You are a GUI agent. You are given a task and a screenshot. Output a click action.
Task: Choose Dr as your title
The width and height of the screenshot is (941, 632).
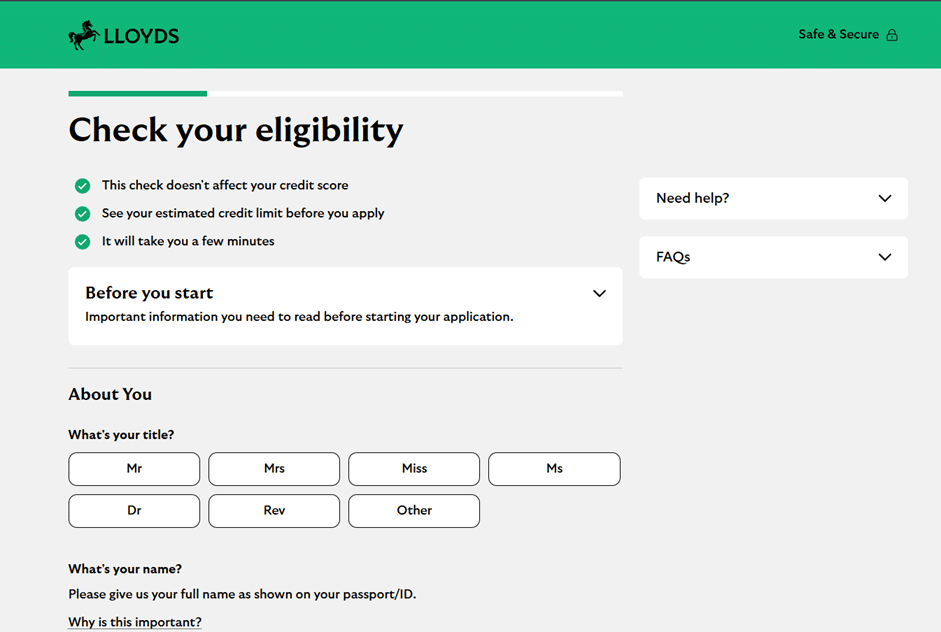(134, 511)
